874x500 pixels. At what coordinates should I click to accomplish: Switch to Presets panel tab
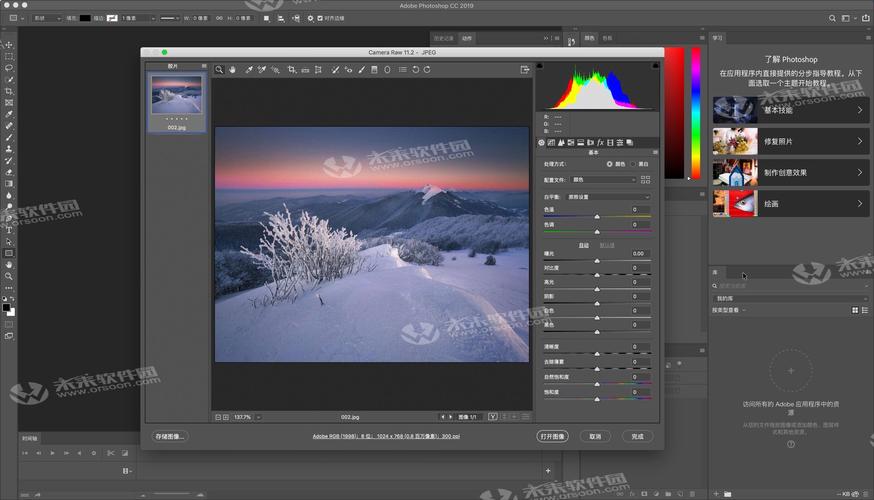point(620,143)
